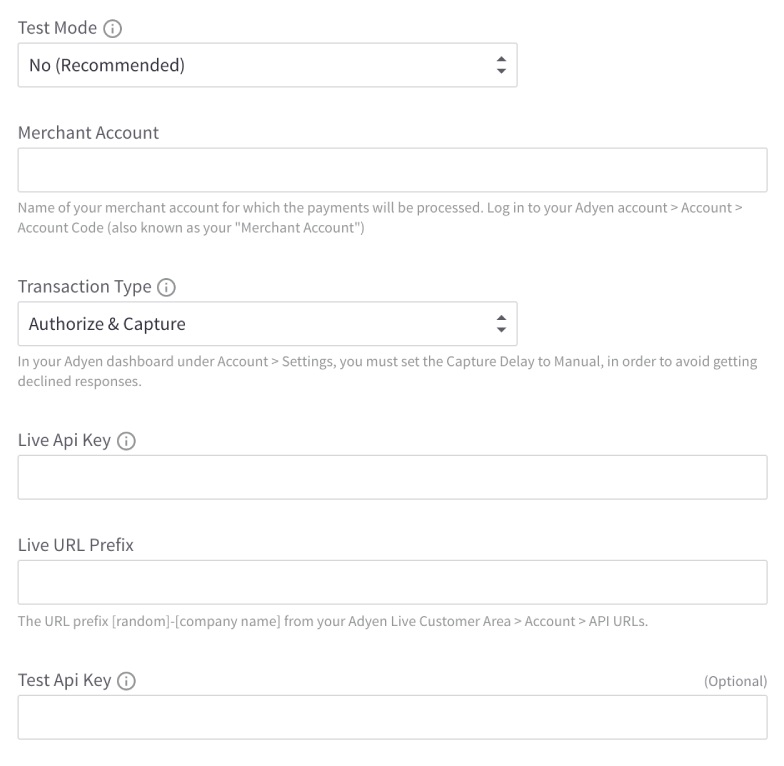Click the Test Mode info icon
The height and width of the screenshot is (766, 784).
pyautogui.click(x=113, y=29)
